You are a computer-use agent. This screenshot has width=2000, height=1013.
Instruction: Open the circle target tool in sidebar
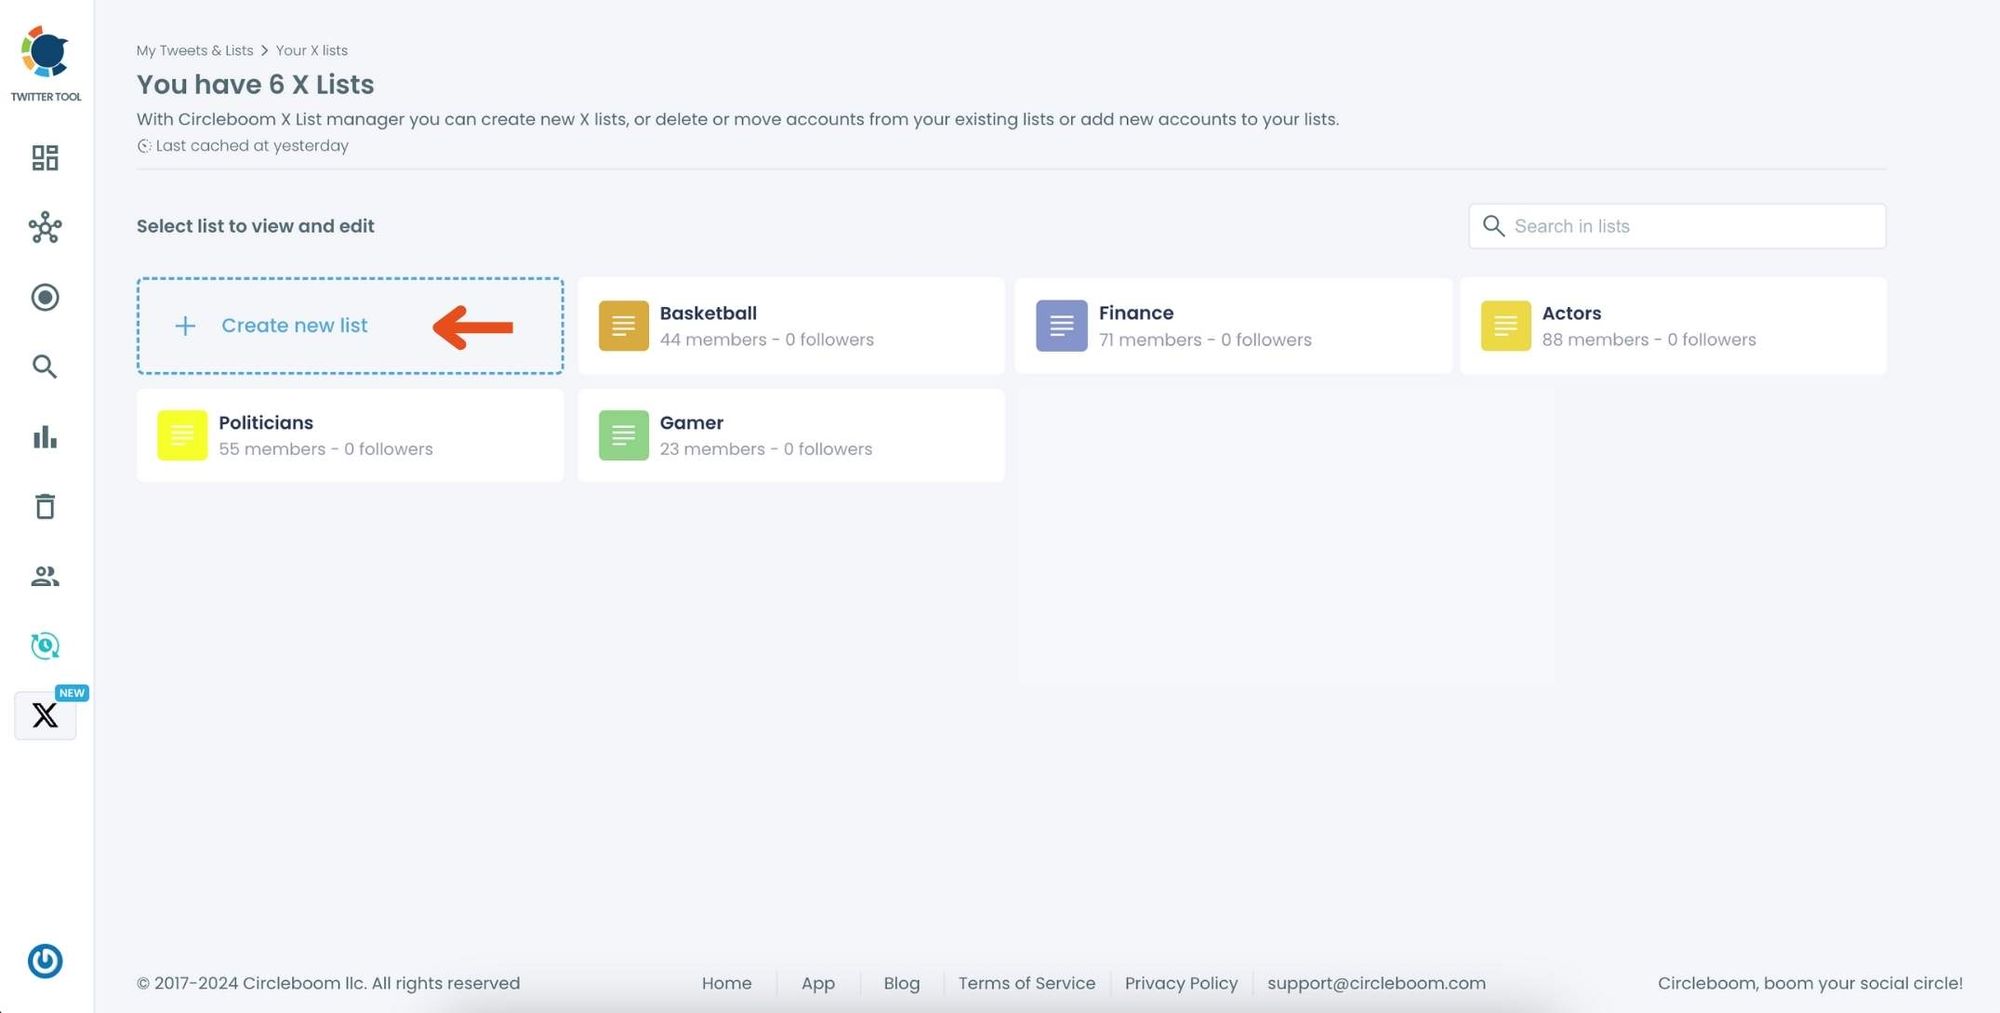click(45, 298)
